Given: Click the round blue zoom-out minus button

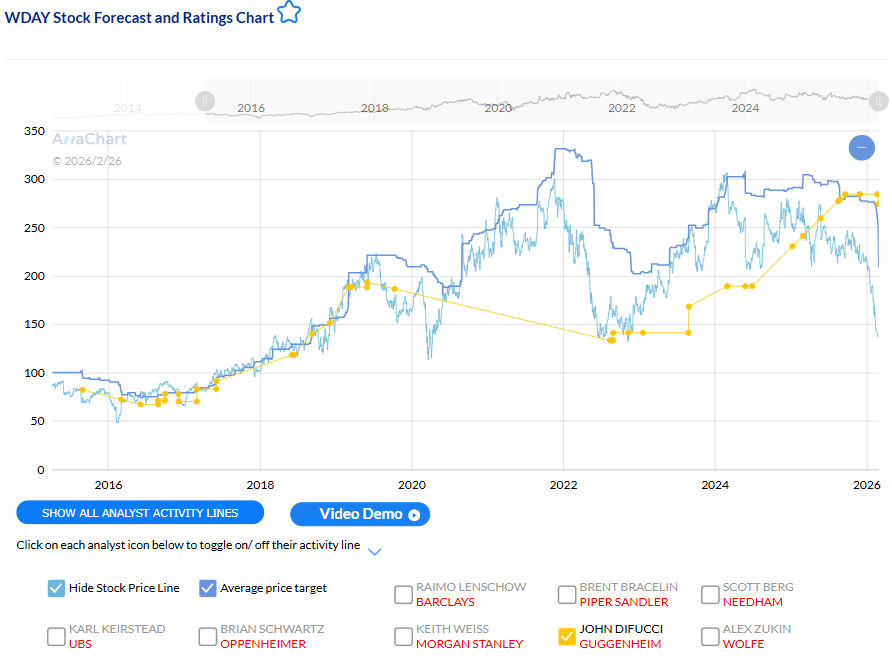Looking at the screenshot, I should pyautogui.click(x=861, y=148).
